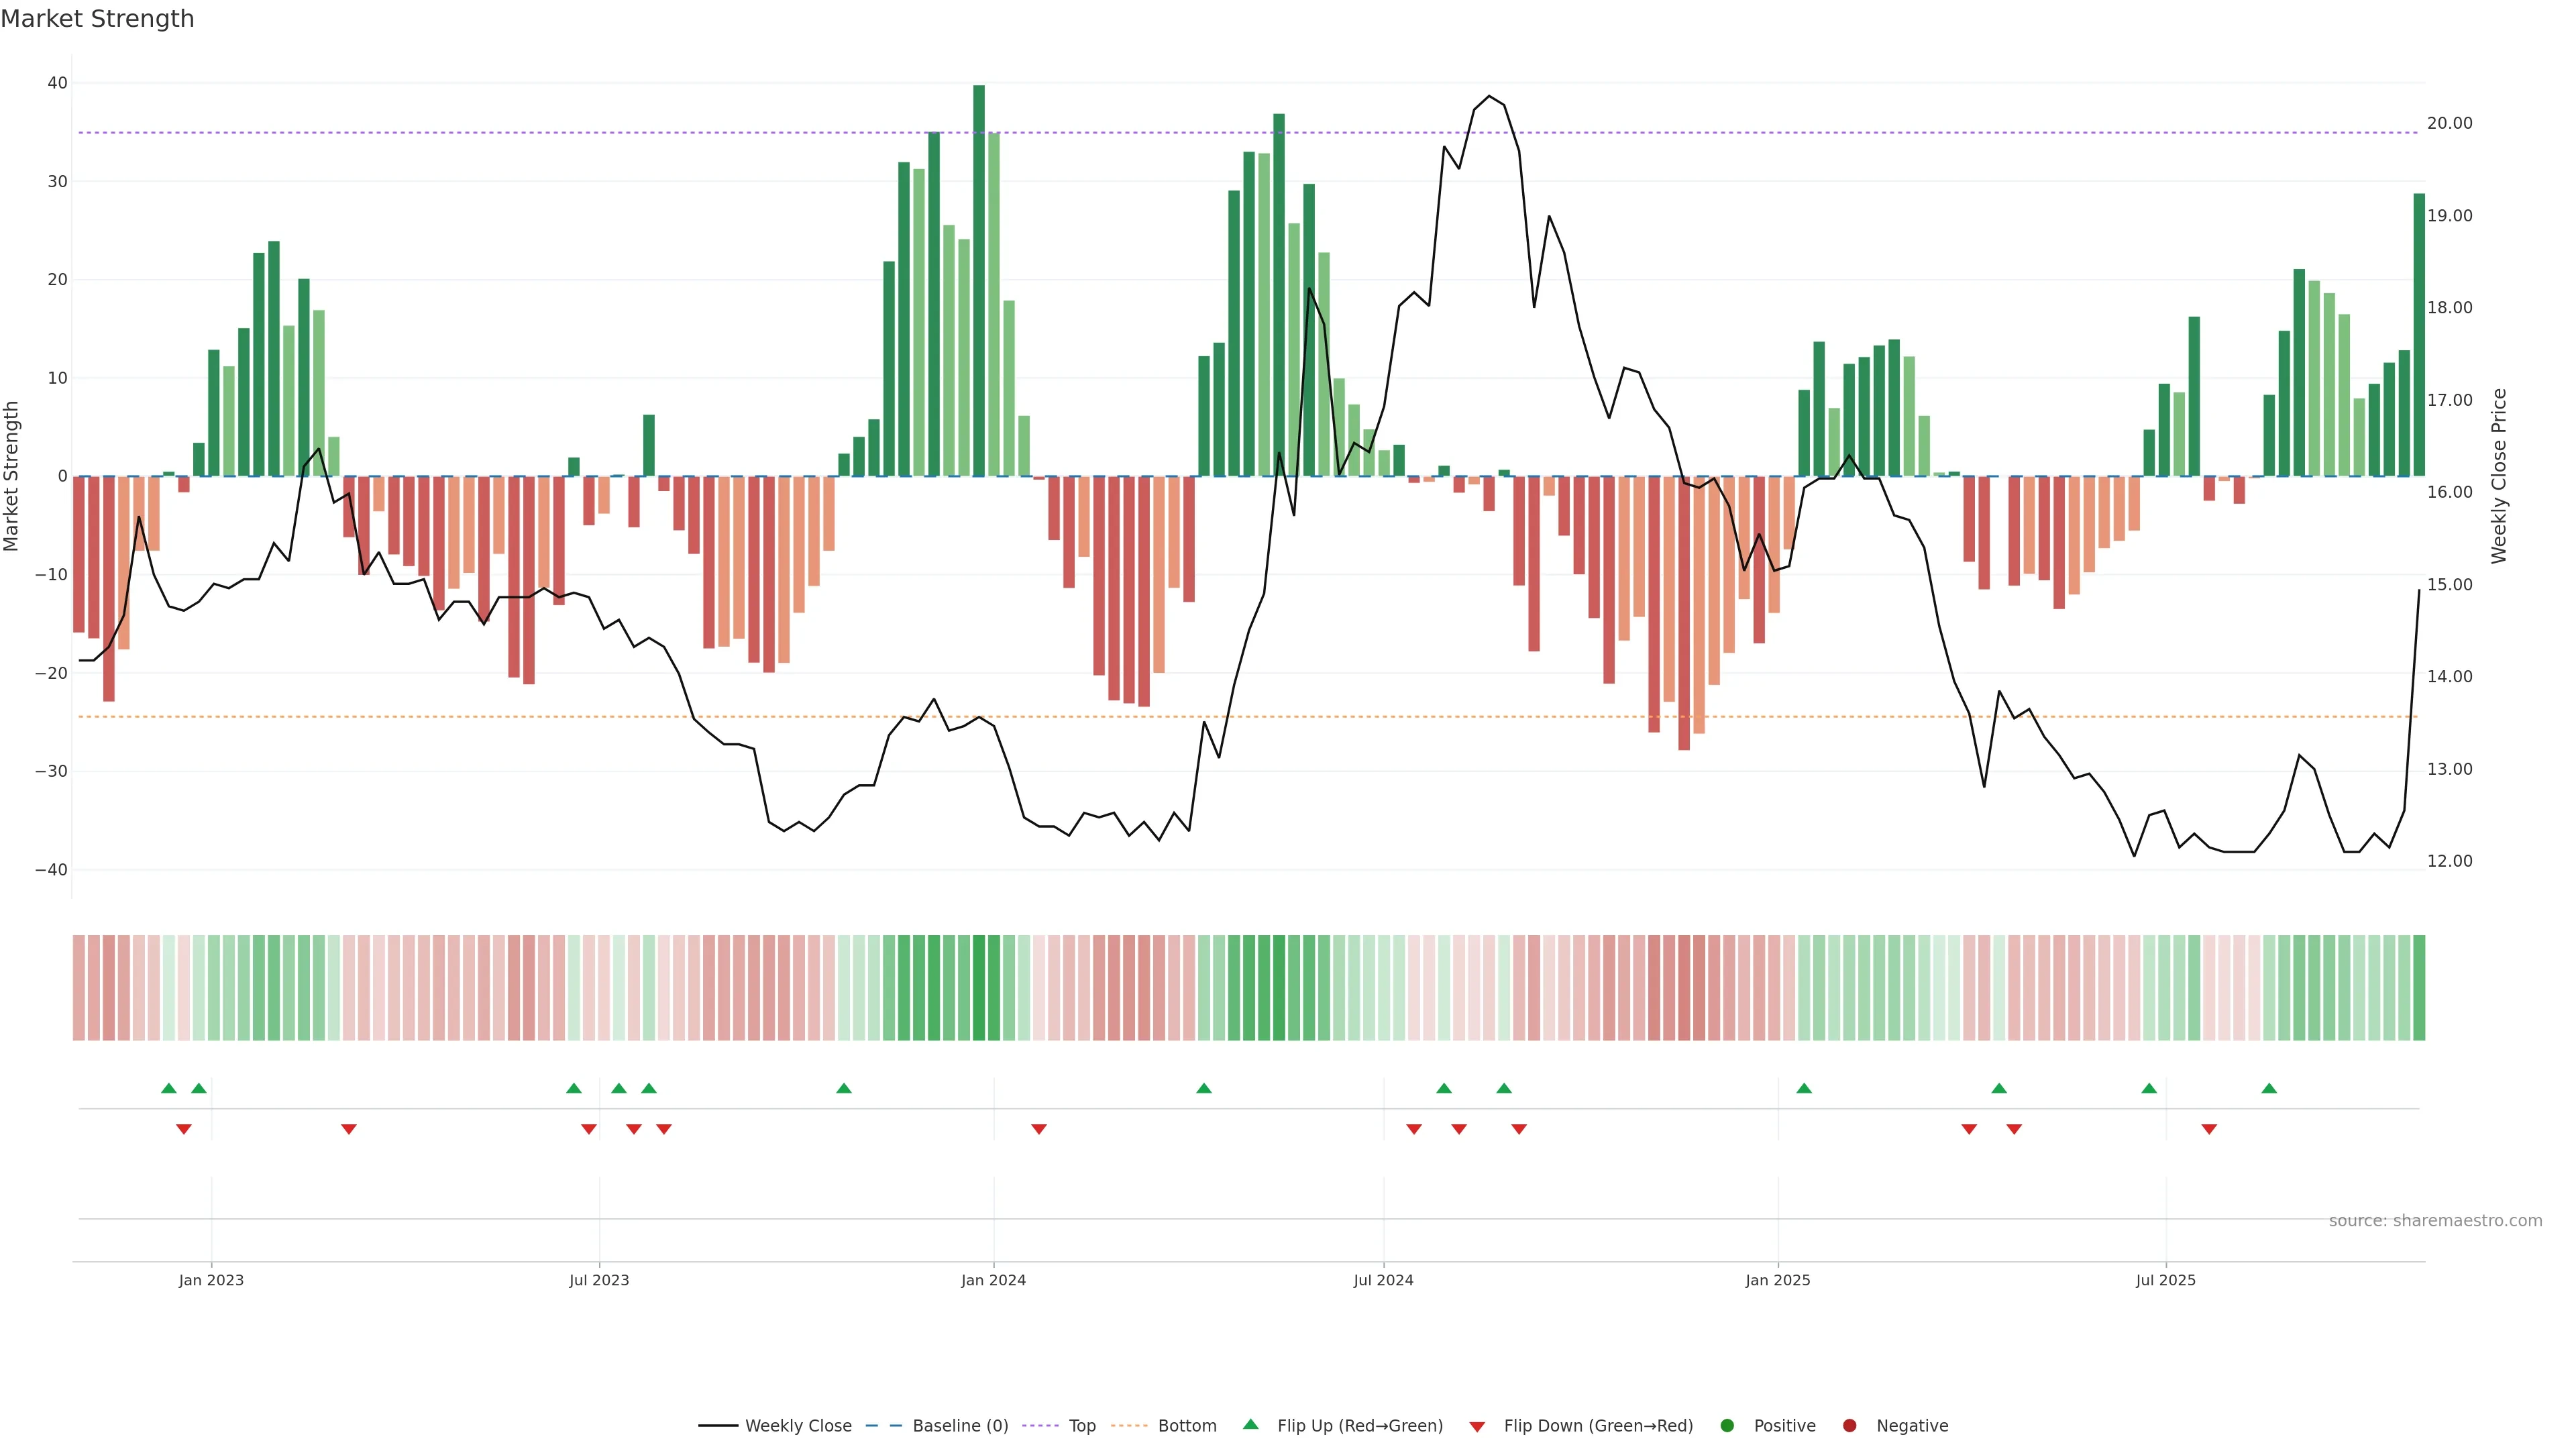Click the Weekly Close Price axis title
Screen dimensions: 2576x1449
pyautogui.click(x=2499, y=476)
